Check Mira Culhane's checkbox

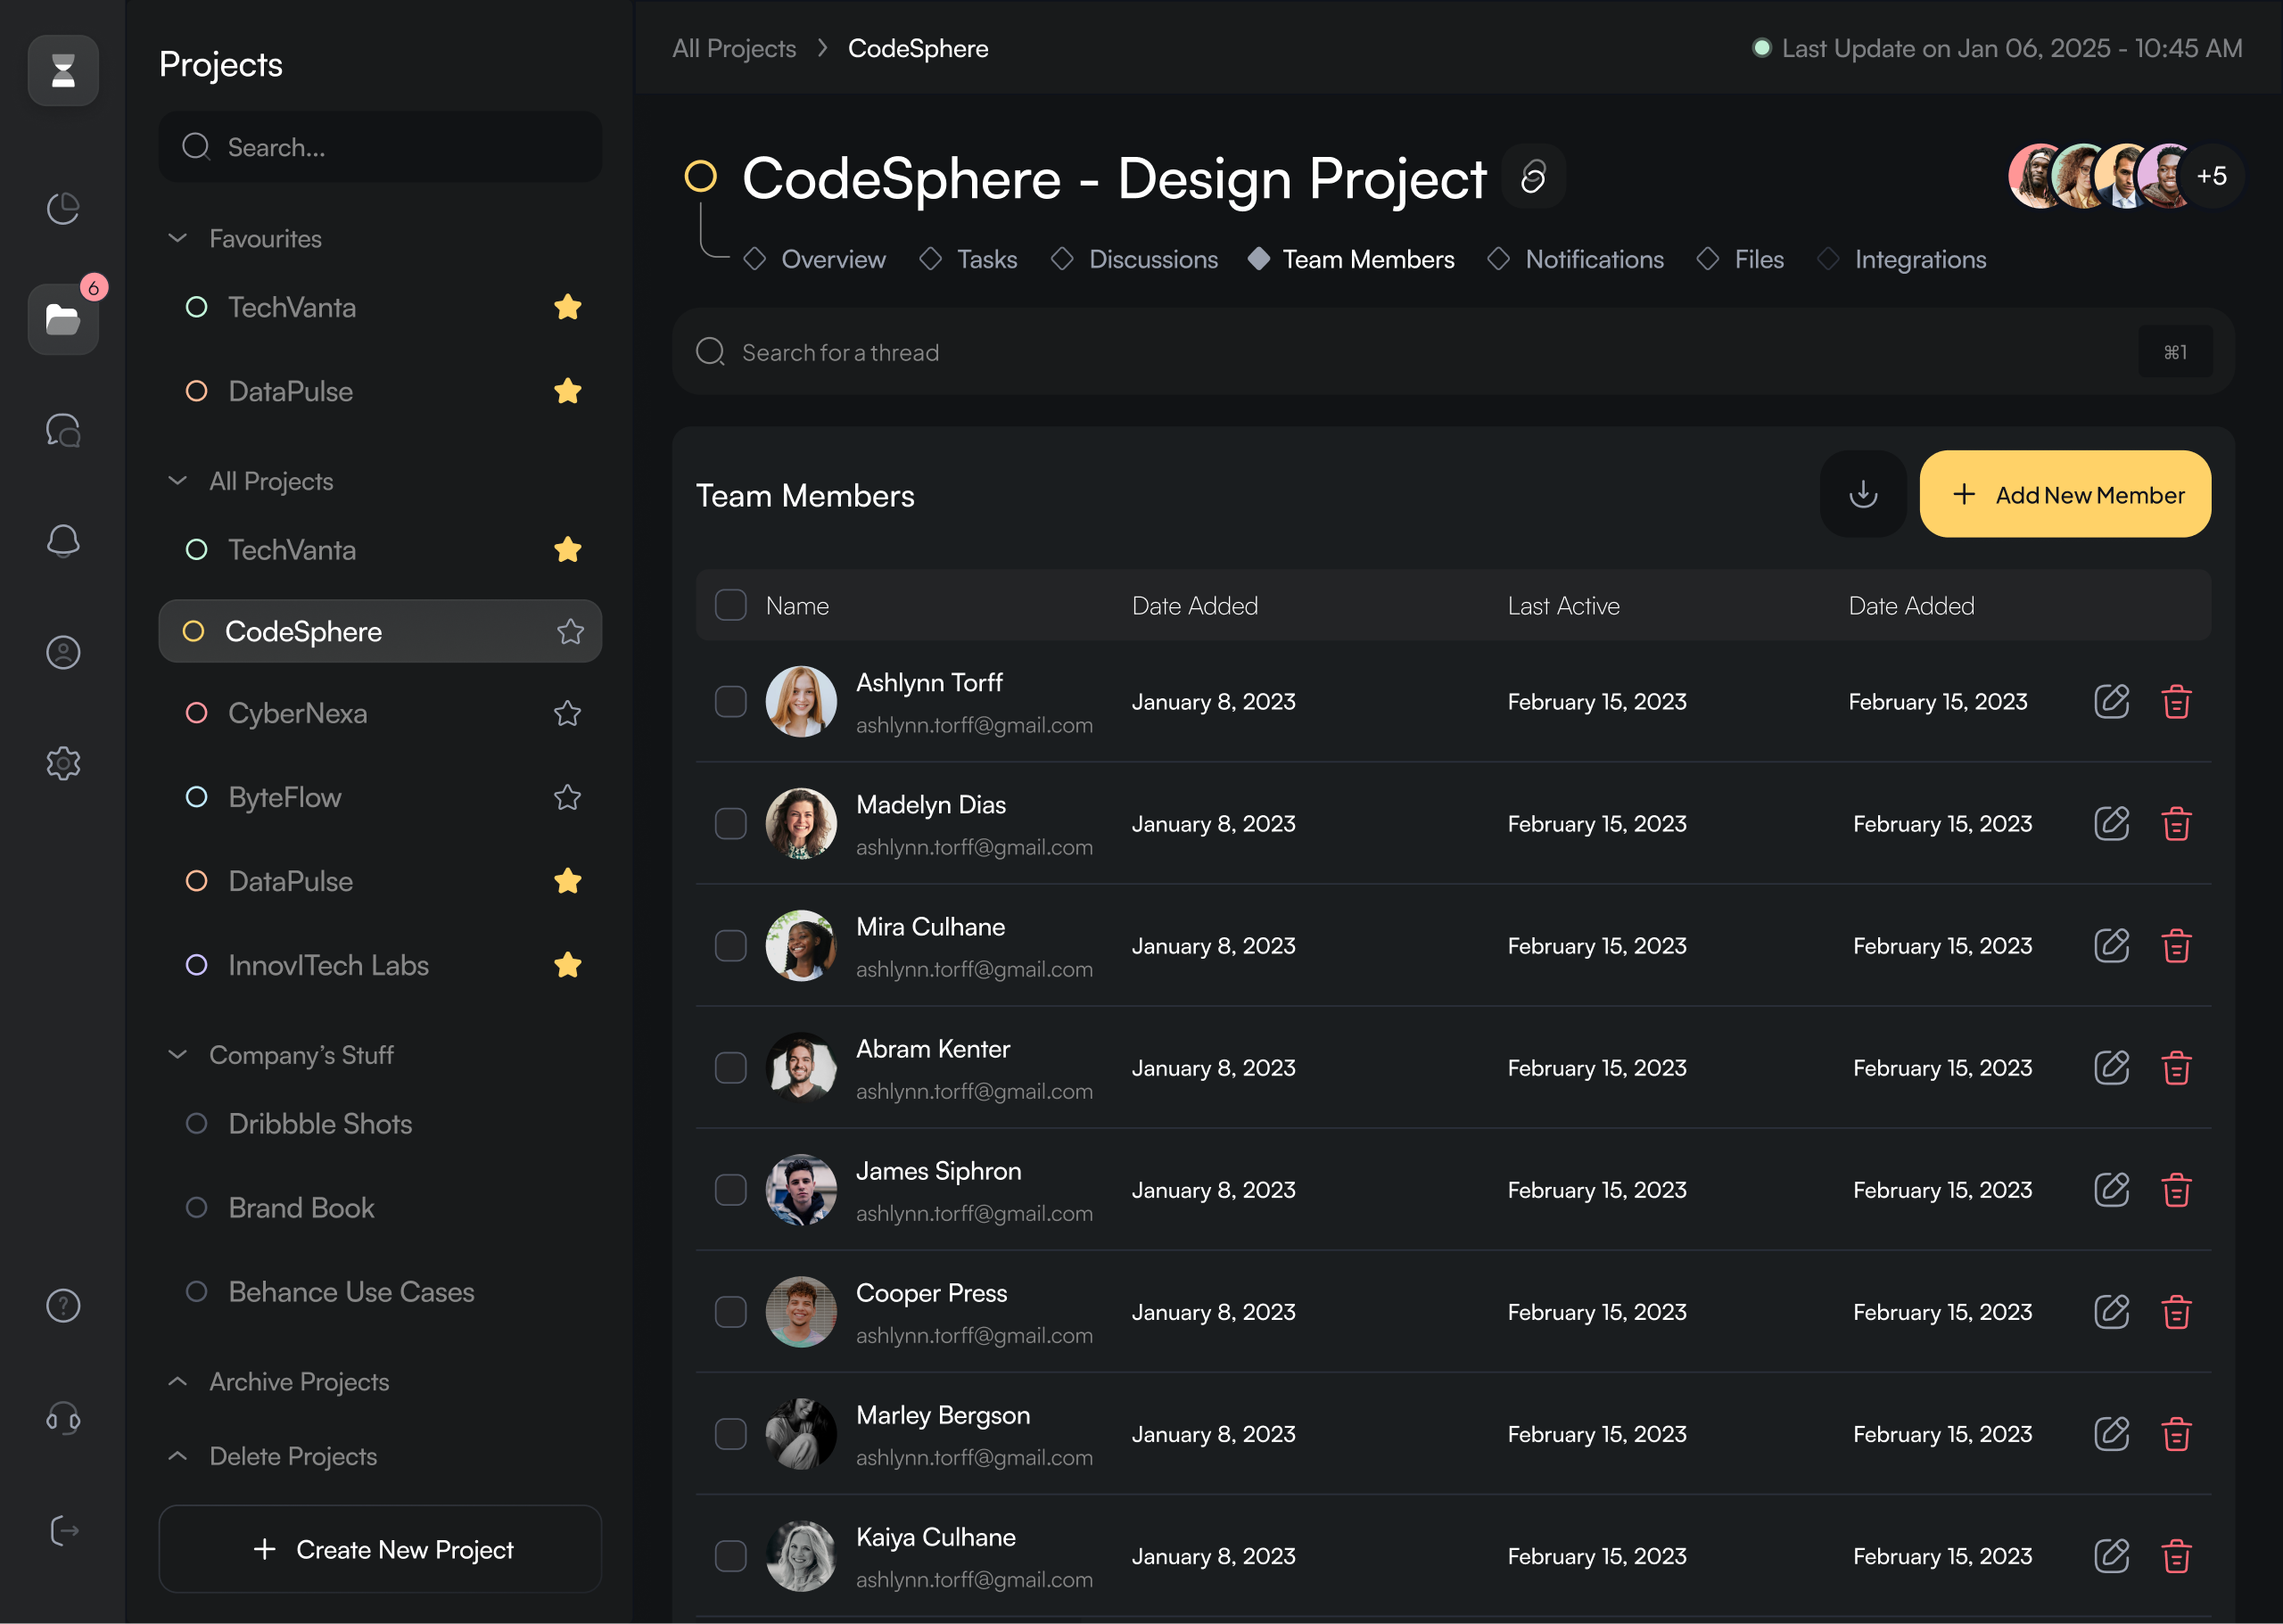pos(731,946)
